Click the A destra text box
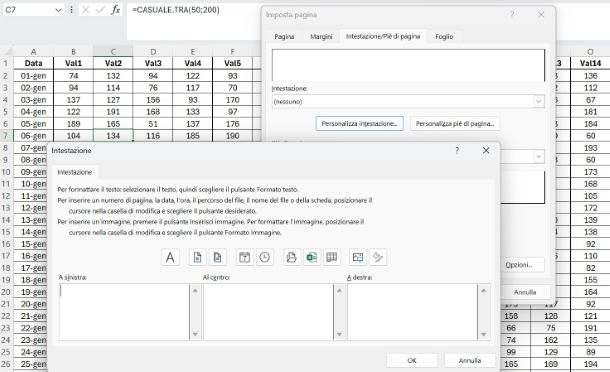The image size is (610, 372). 412,312
